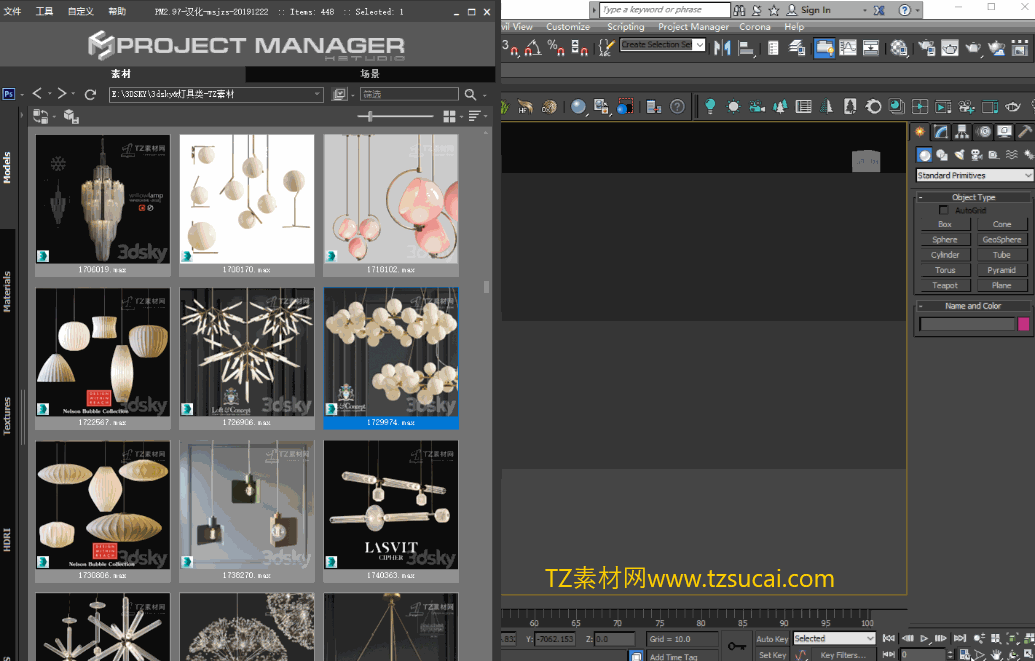
Task: Open the 工具 menu in Project Manager
Action: point(44,11)
